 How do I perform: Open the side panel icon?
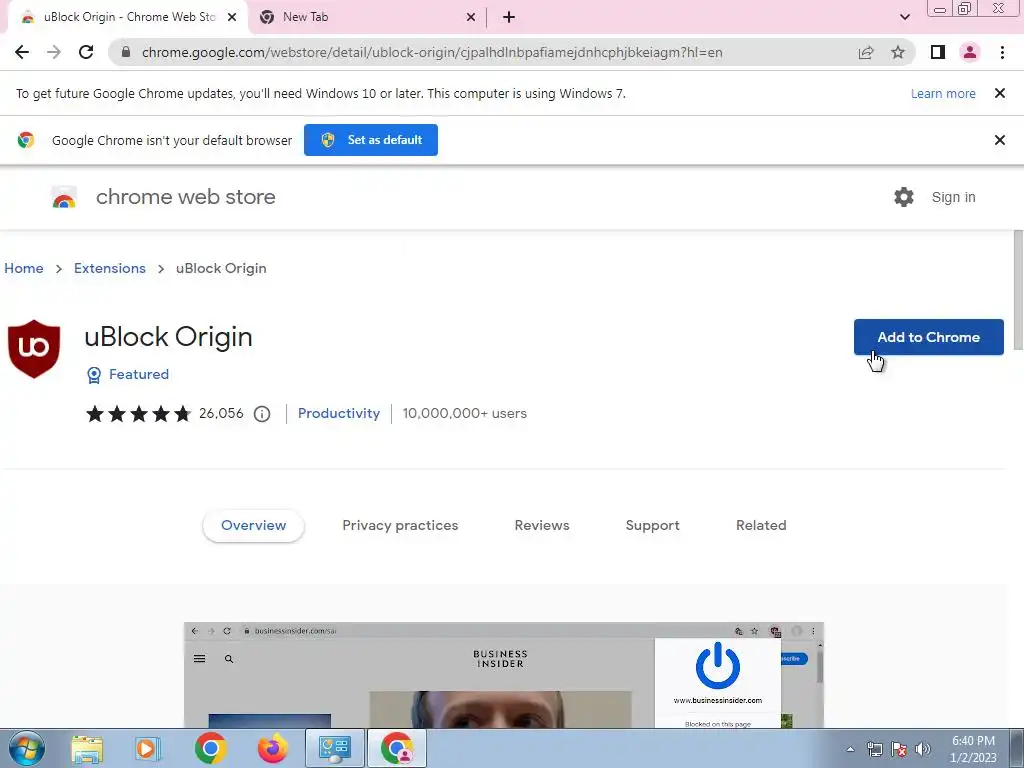click(x=938, y=52)
